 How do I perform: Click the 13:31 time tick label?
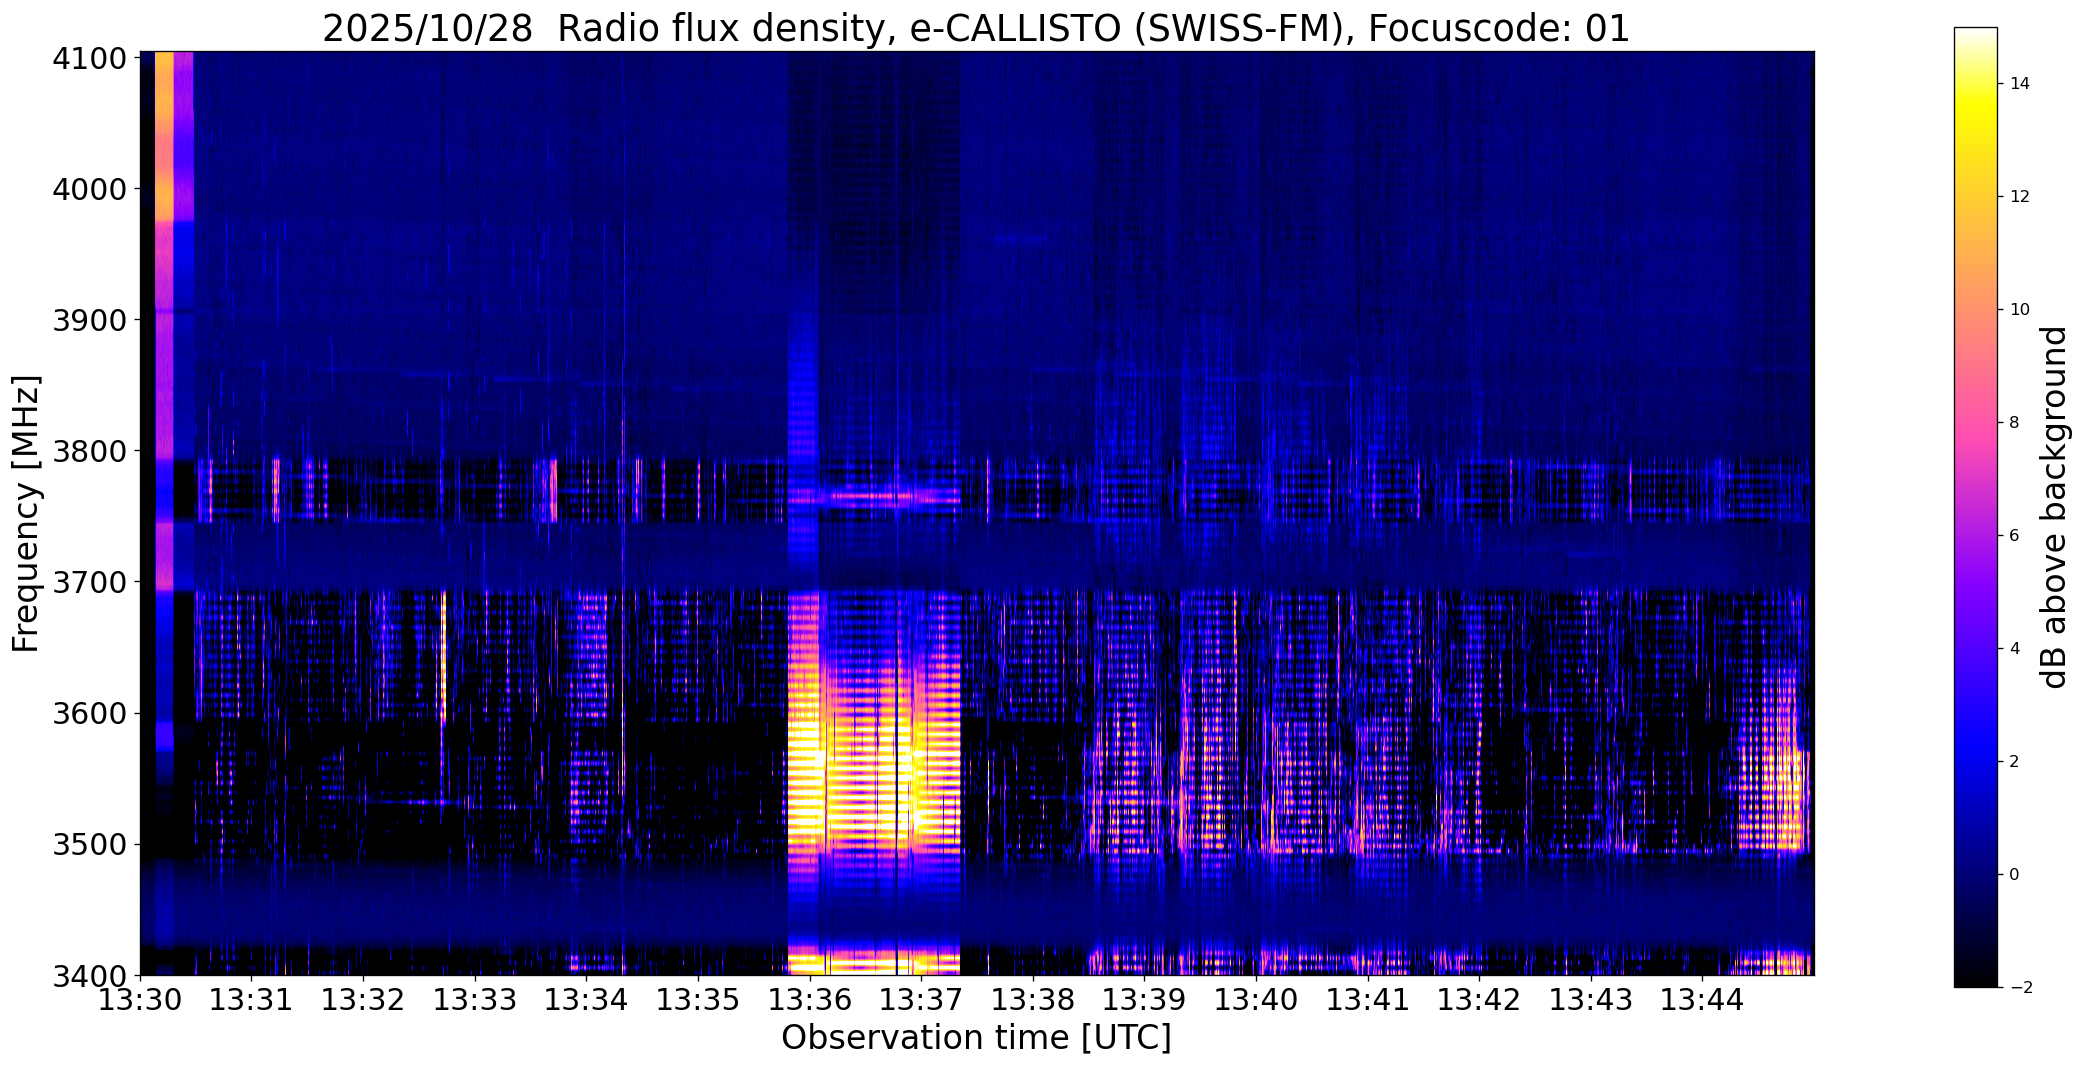(x=252, y=1000)
